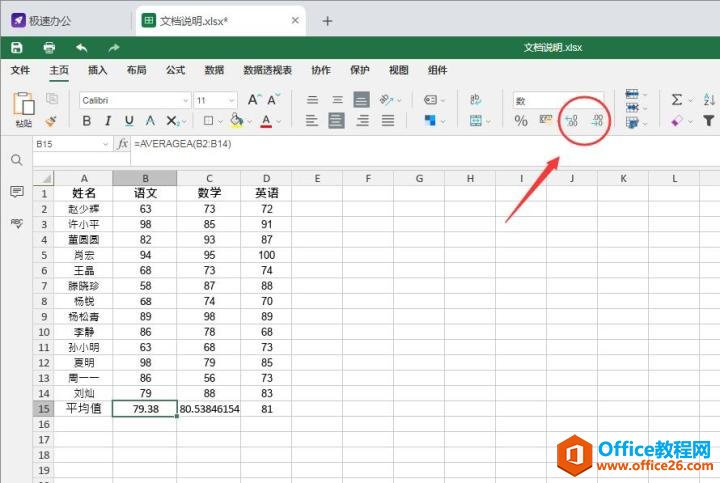
Task: Click the fx insert function button
Action: point(122,144)
